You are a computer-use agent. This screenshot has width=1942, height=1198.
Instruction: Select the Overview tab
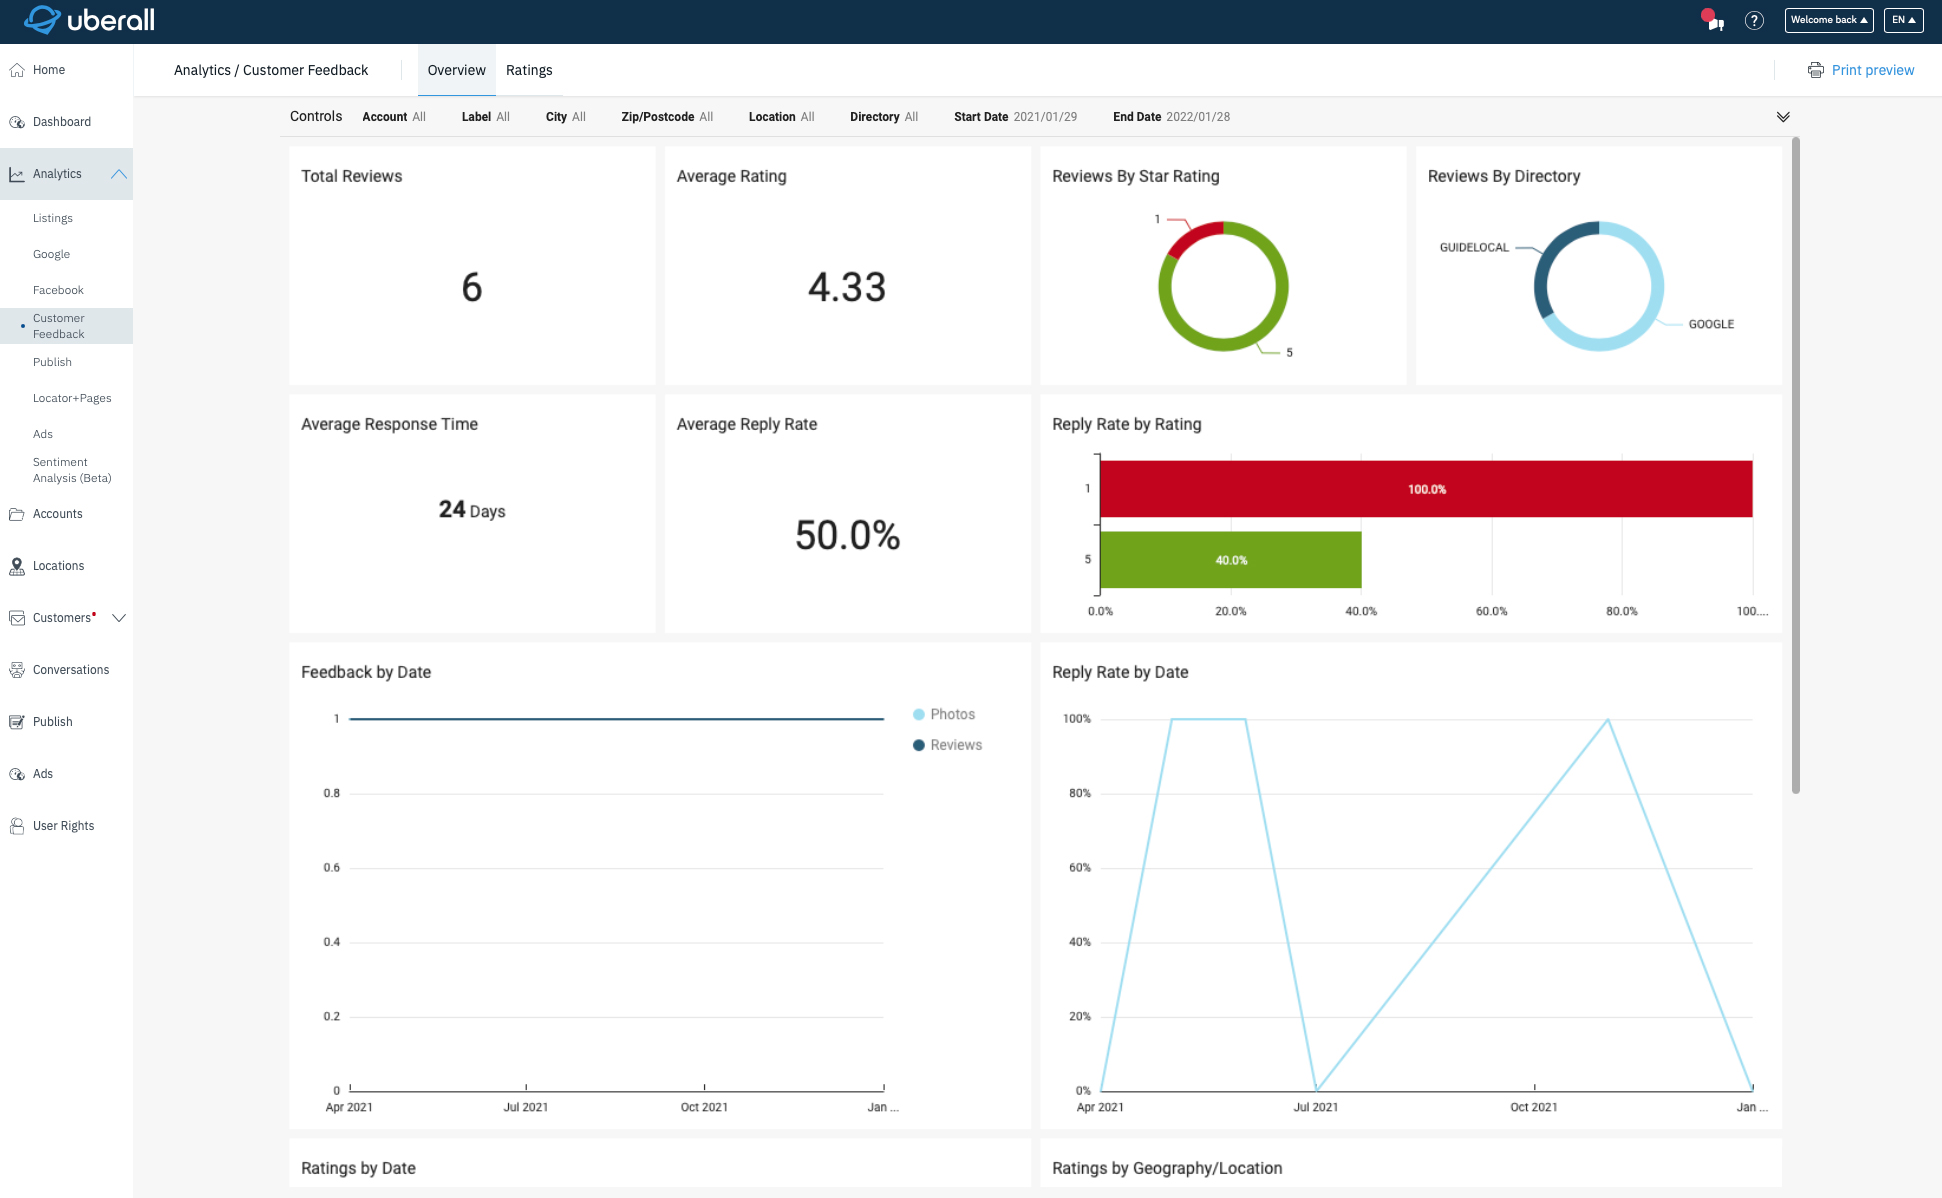click(x=456, y=70)
